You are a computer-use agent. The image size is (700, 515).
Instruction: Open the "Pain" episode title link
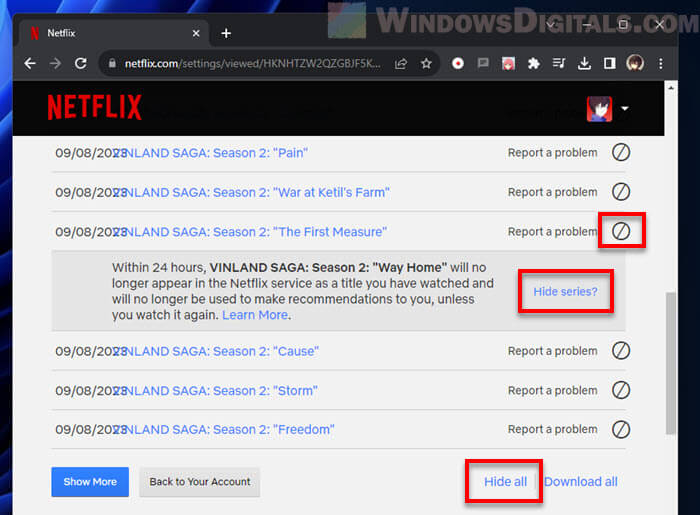coord(210,153)
